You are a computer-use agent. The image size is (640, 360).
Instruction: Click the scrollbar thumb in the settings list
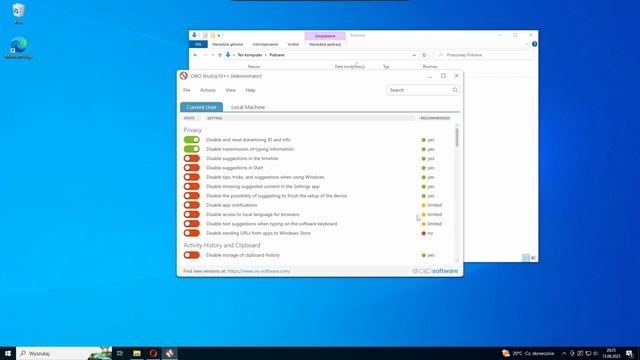[457, 137]
